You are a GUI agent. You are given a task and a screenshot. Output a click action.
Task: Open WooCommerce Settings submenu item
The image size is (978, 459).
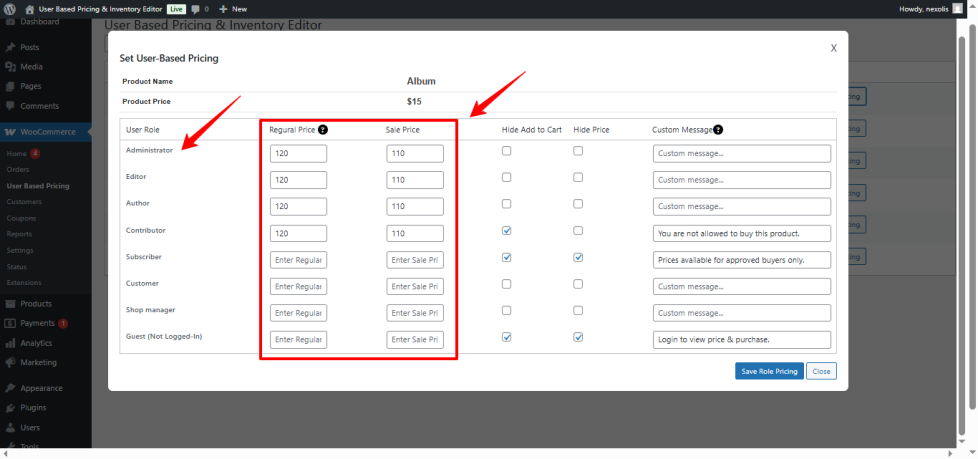20,250
